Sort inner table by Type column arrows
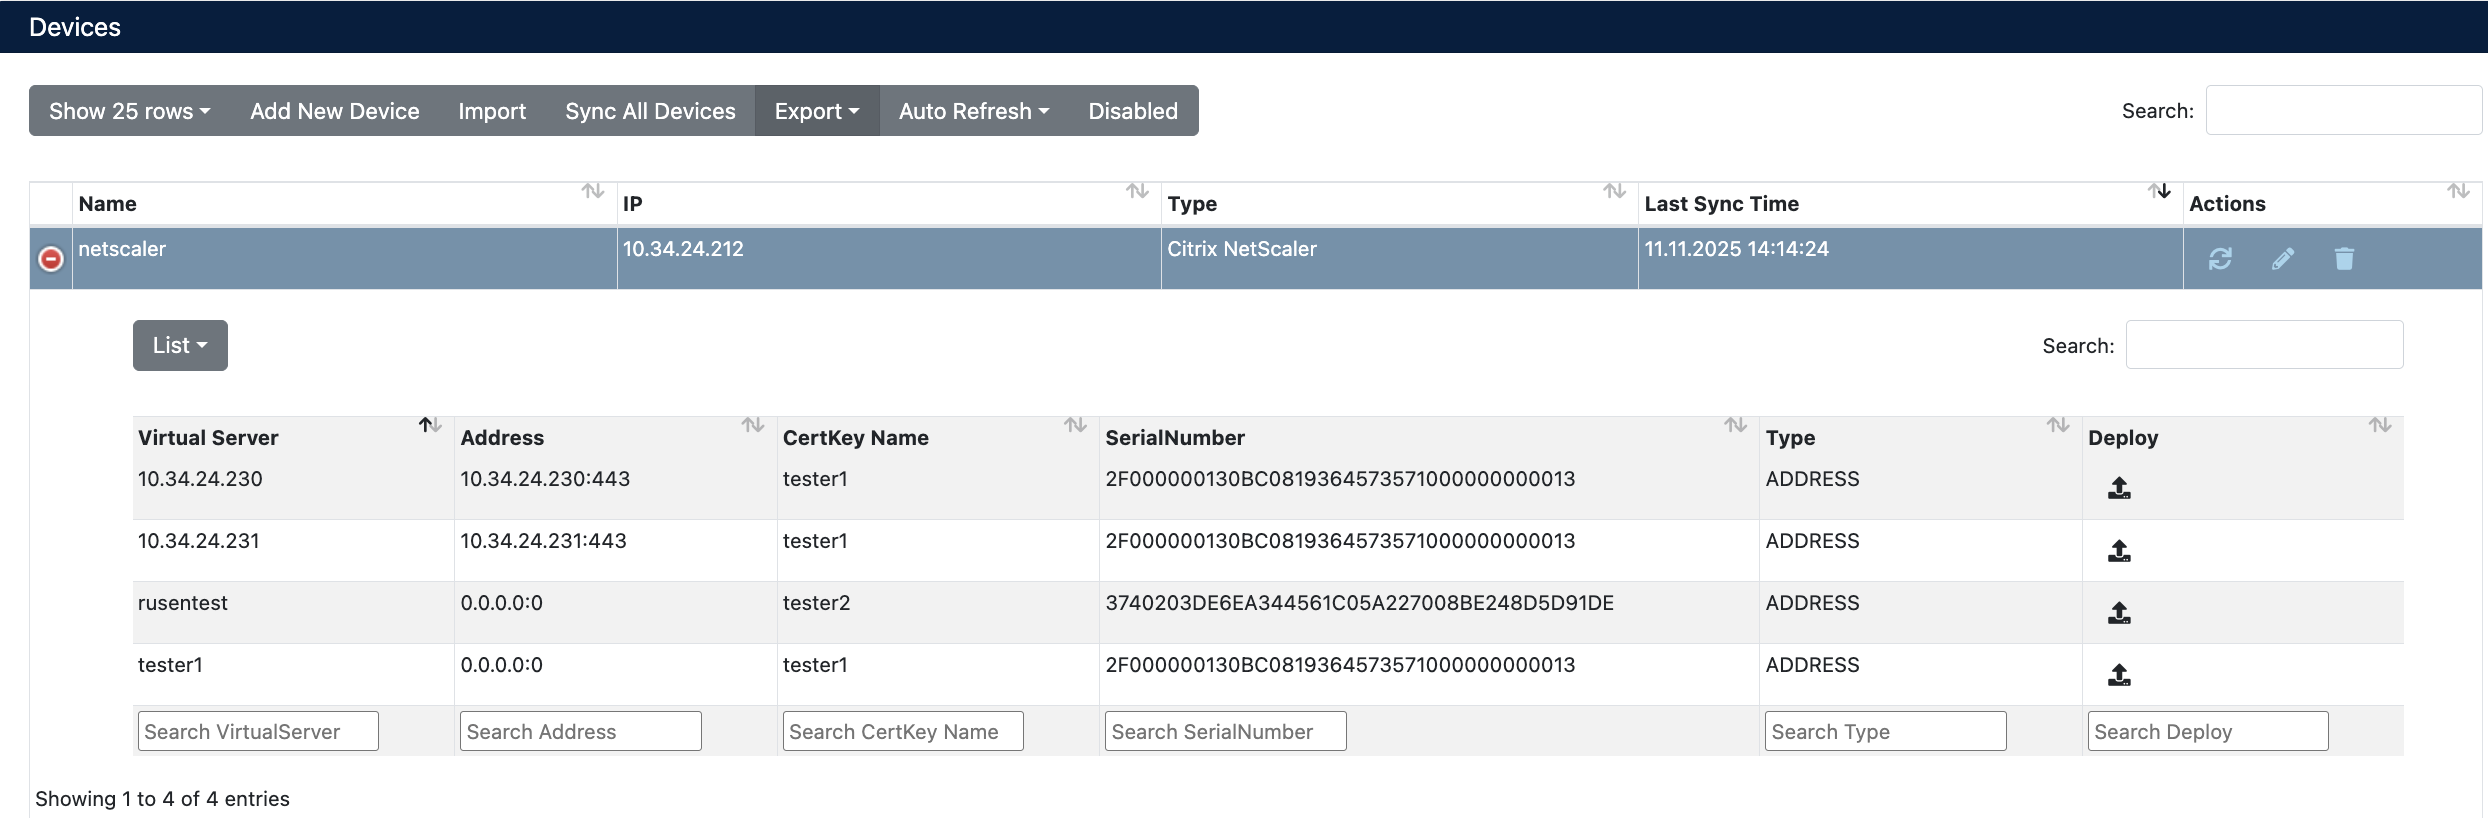This screenshot has height=818, width=2488. (x=2058, y=425)
